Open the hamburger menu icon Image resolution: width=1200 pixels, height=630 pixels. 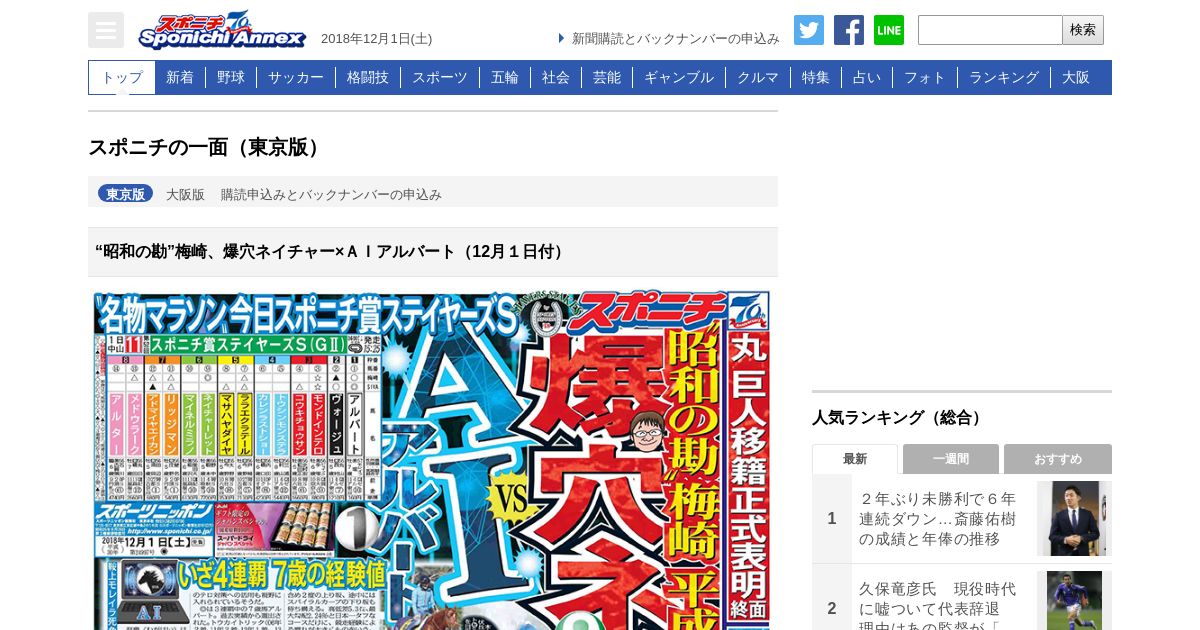(106, 30)
